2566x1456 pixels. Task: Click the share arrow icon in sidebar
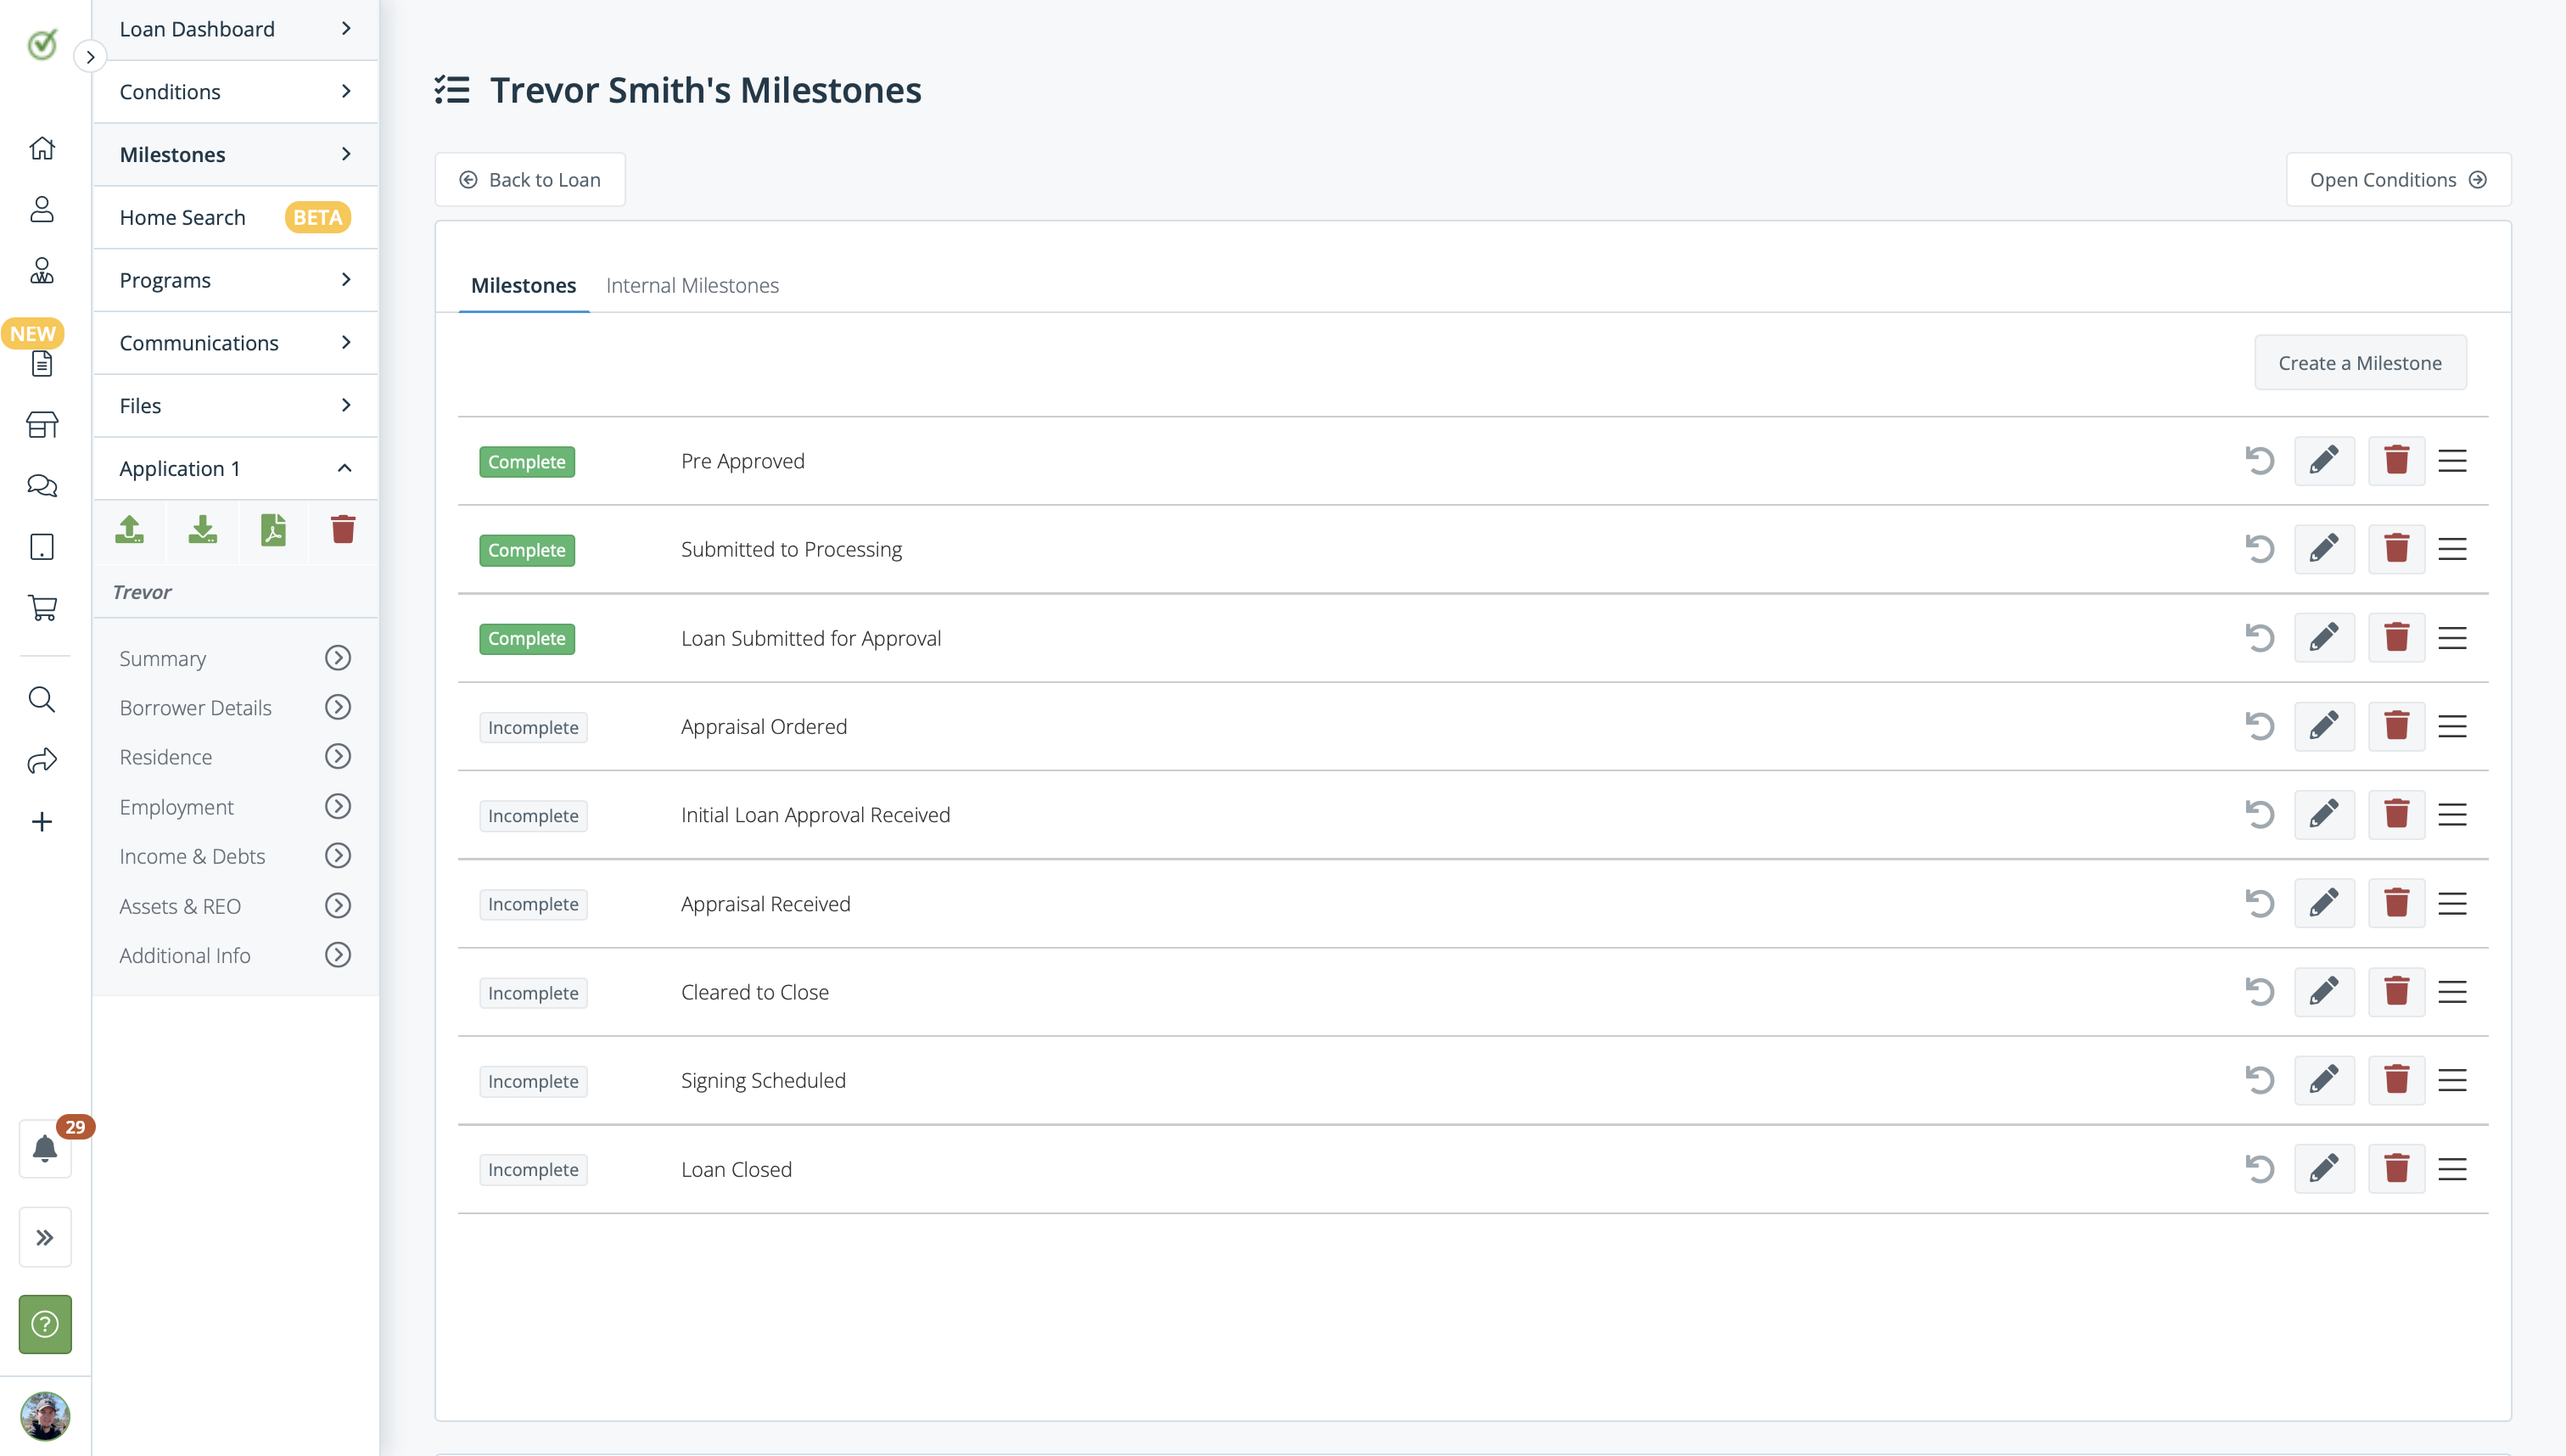[x=42, y=761]
